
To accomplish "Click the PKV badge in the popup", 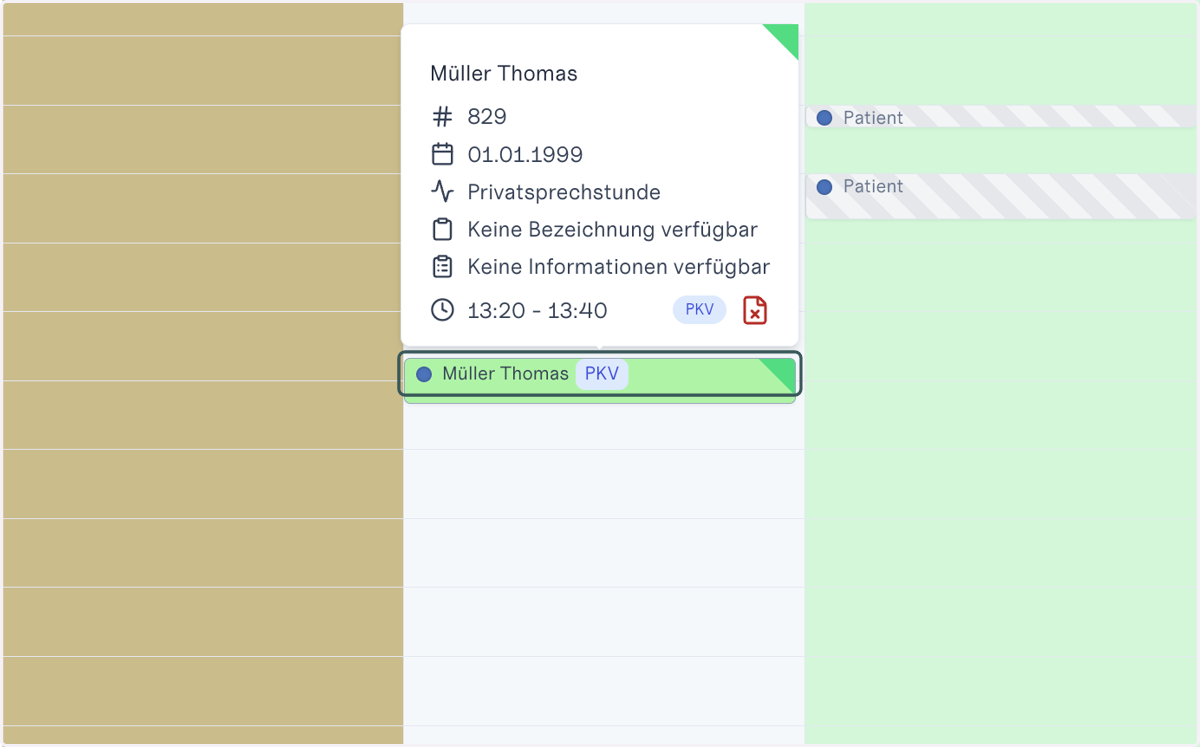I will [x=699, y=310].
